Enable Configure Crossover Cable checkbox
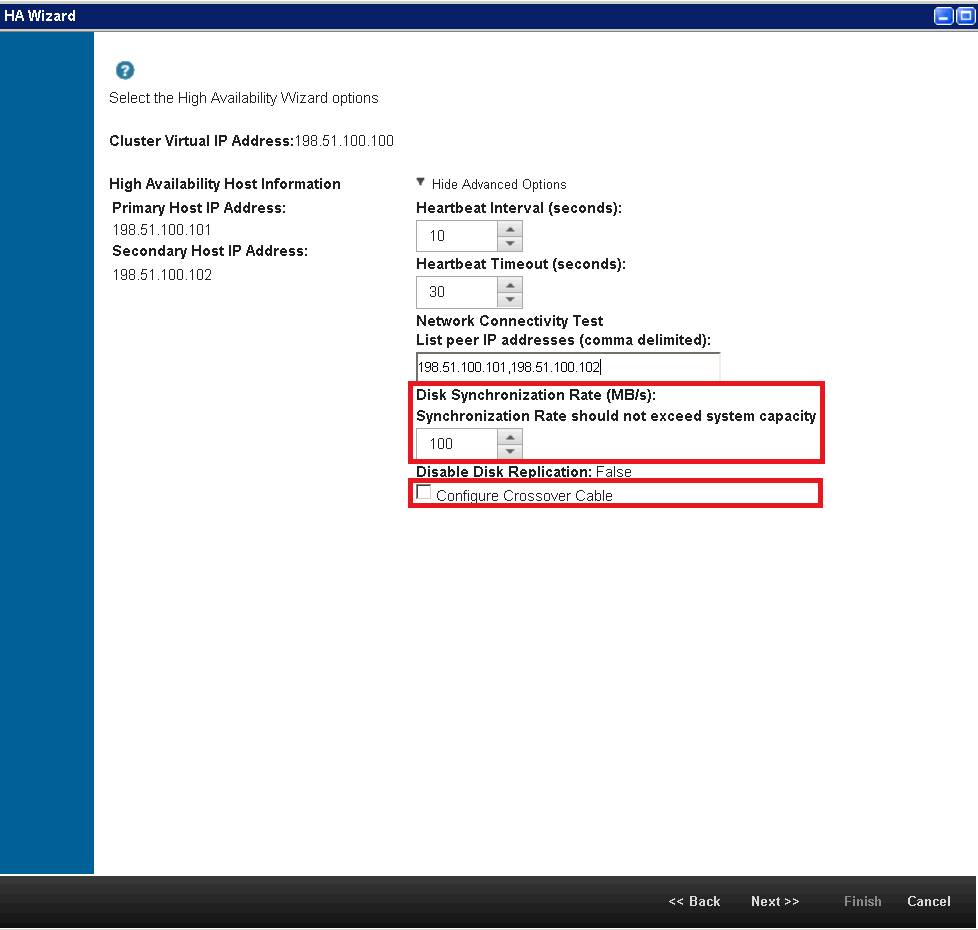The height and width of the screenshot is (930, 978). pos(424,492)
